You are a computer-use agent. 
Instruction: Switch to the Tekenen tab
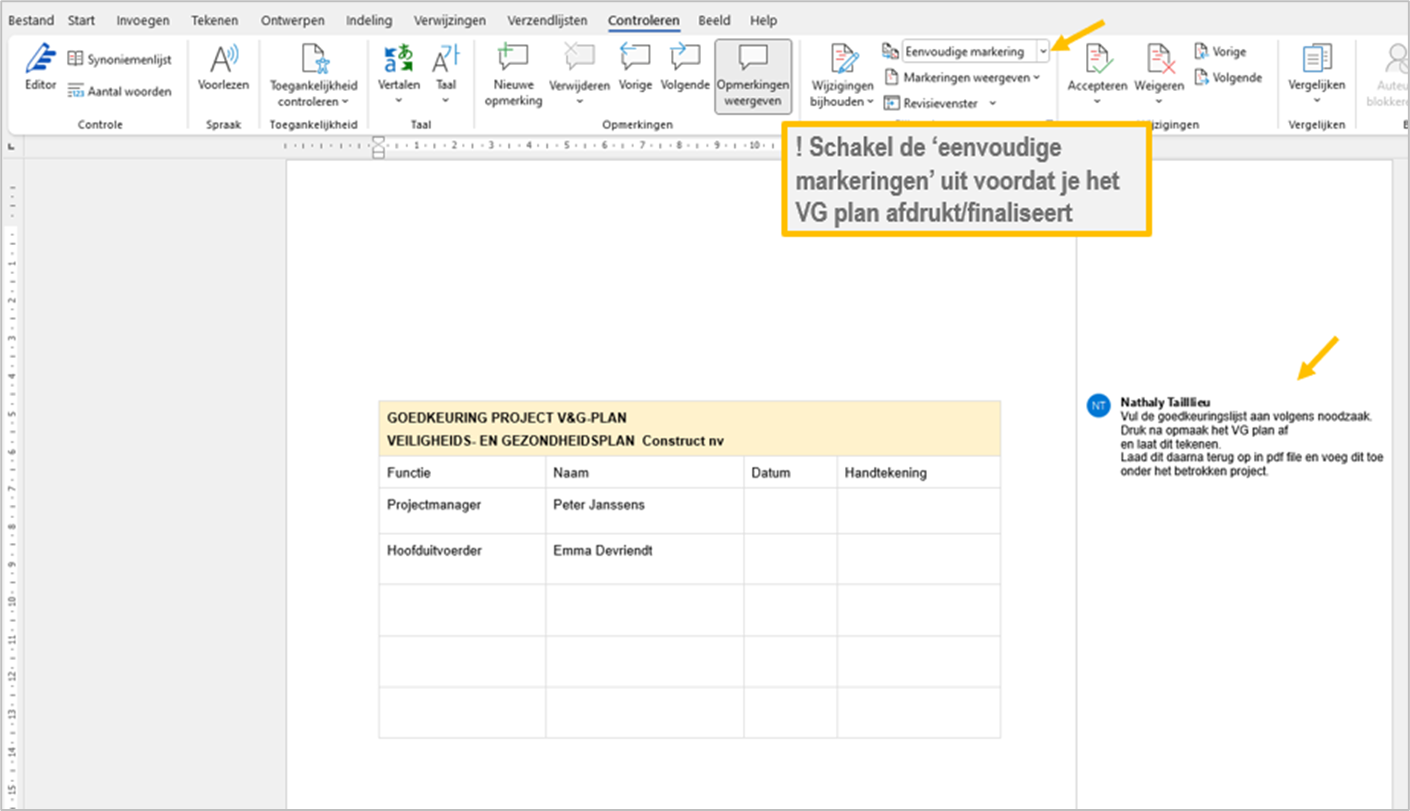pos(215,20)
